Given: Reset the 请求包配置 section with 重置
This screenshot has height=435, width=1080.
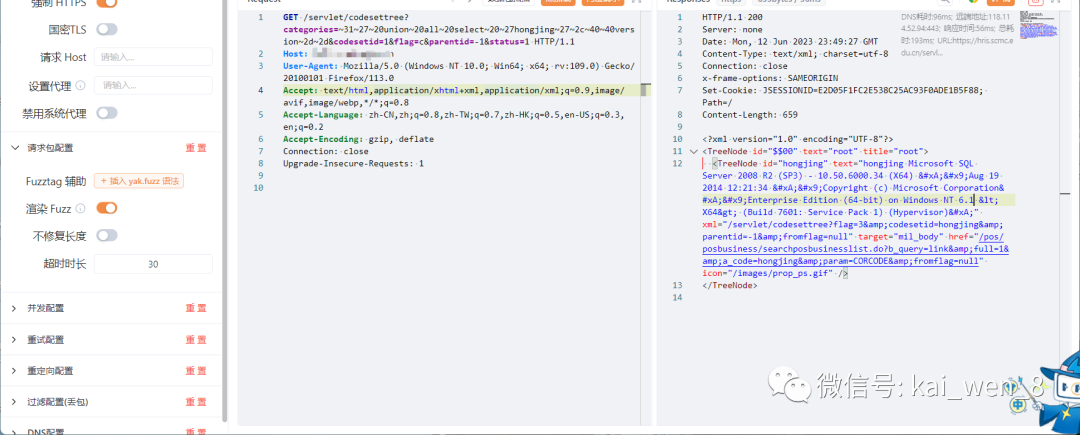Looking at the screenshot, I should pos(196,148).
